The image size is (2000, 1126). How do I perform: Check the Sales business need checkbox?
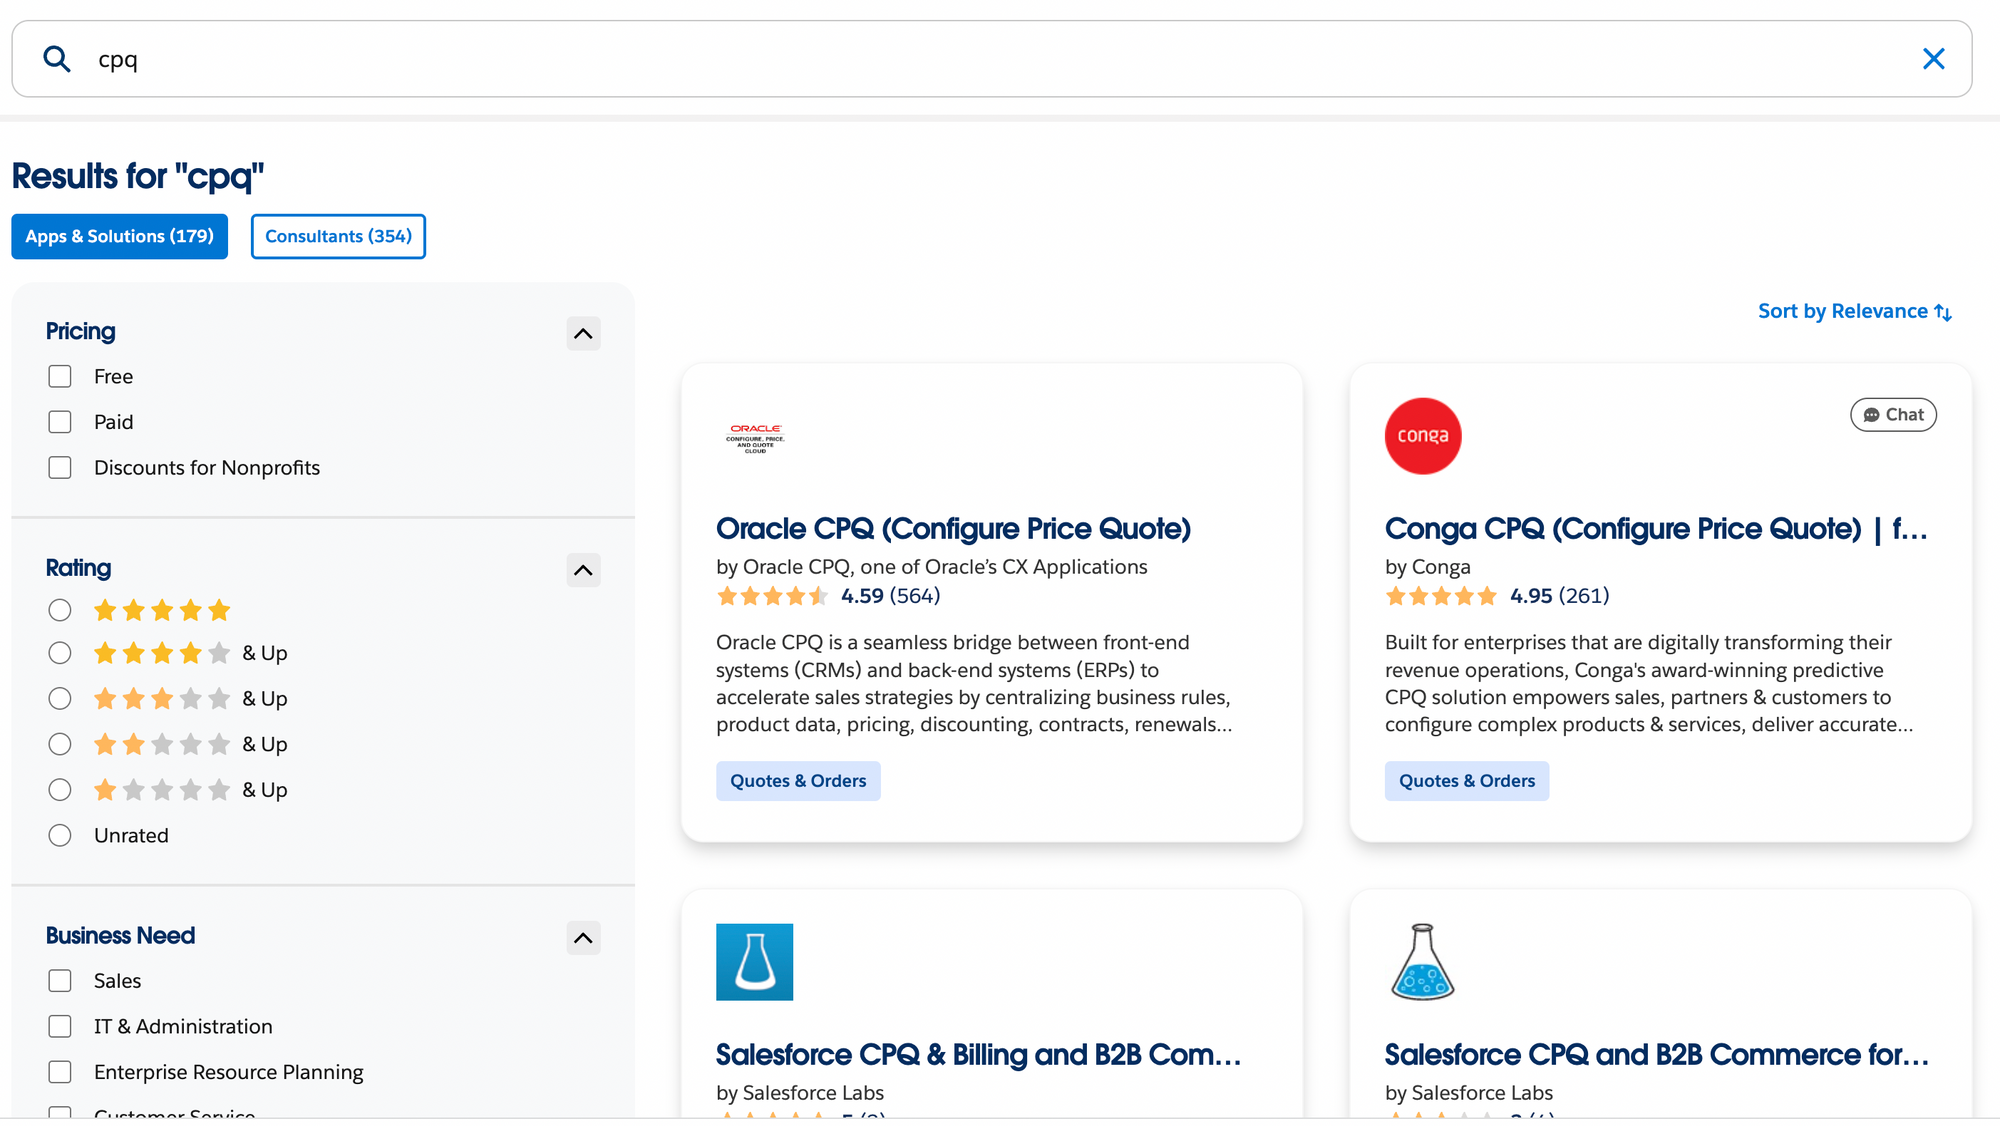point(60,981)
